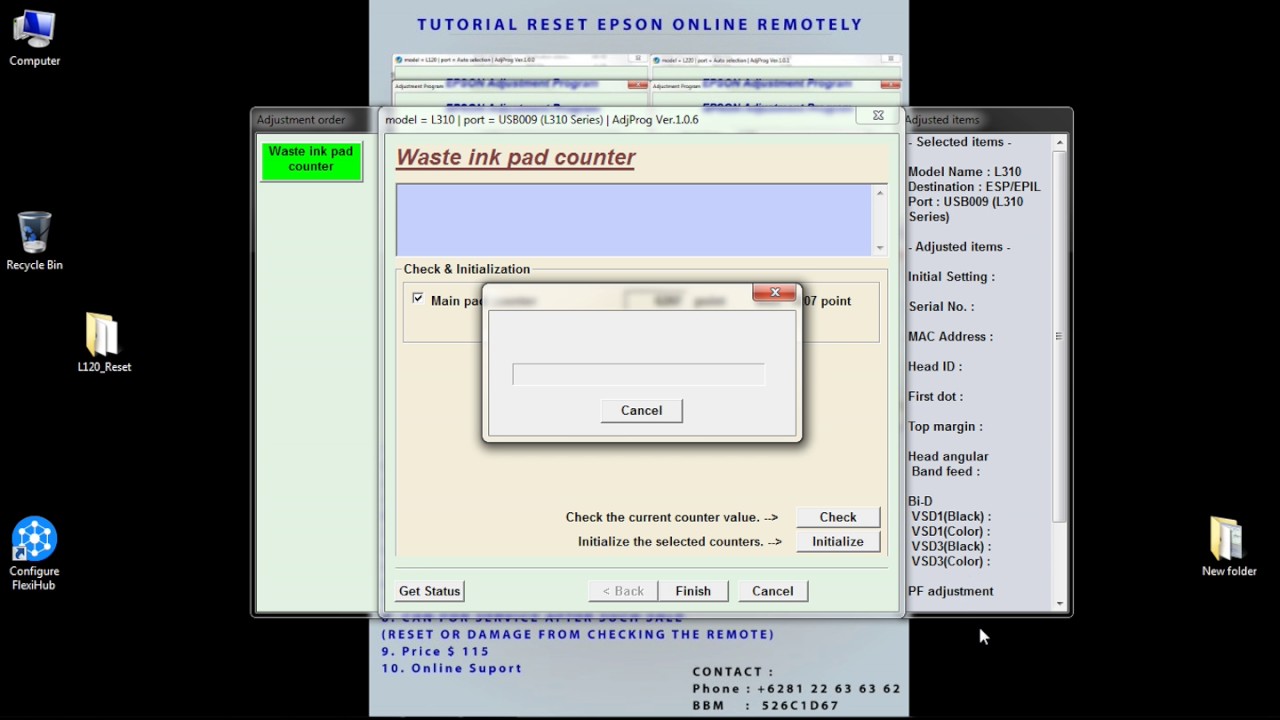Click the 'Destination : ESP/EPIL' text

click(x=974, y=187)
